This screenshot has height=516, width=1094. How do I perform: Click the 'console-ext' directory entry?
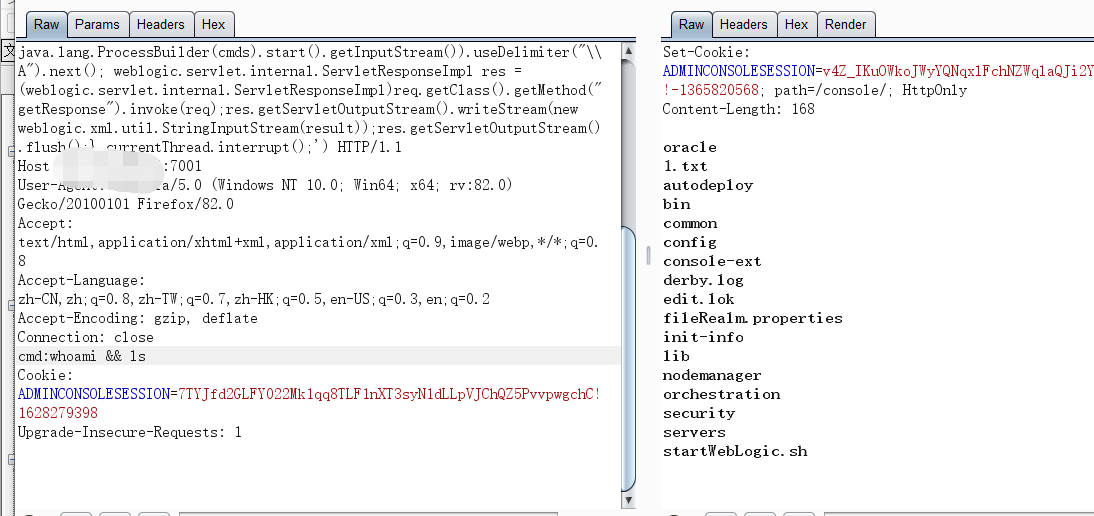712,261
